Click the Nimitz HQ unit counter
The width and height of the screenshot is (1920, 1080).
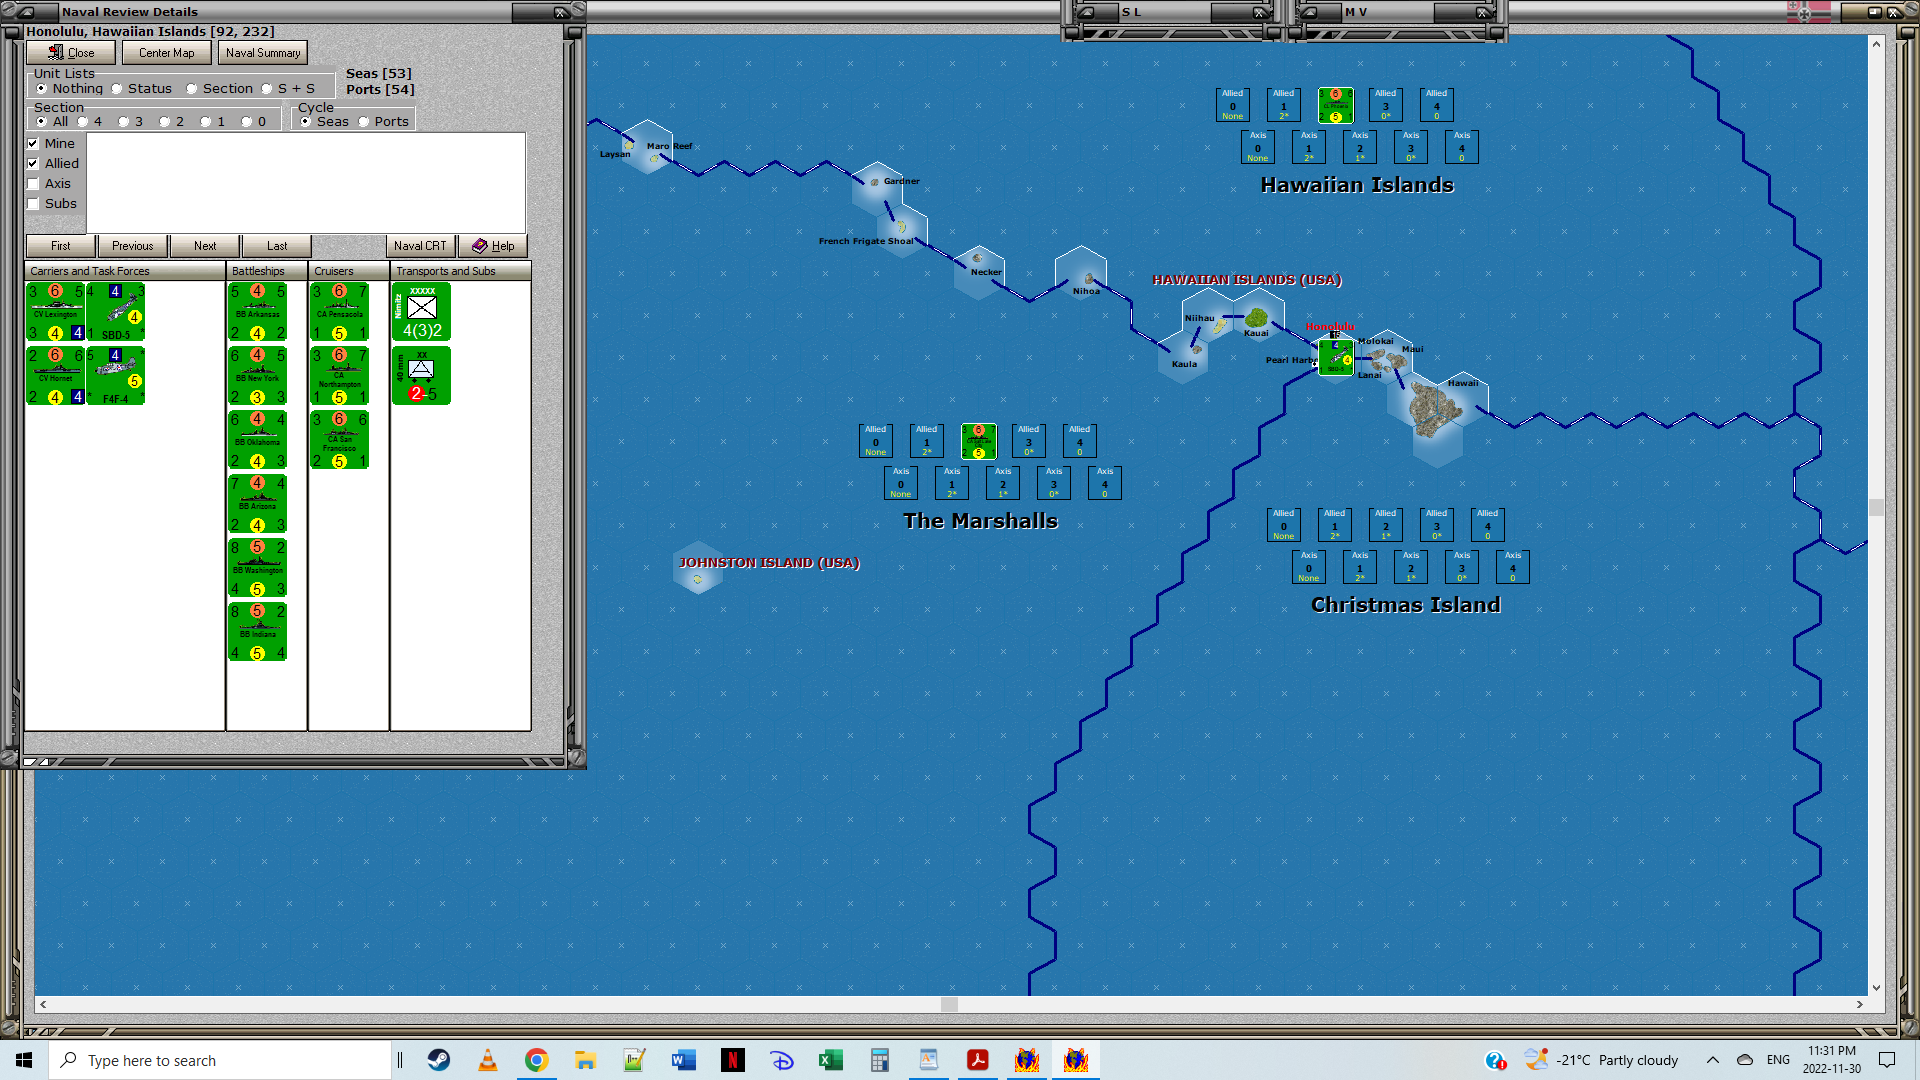(421, 312)
